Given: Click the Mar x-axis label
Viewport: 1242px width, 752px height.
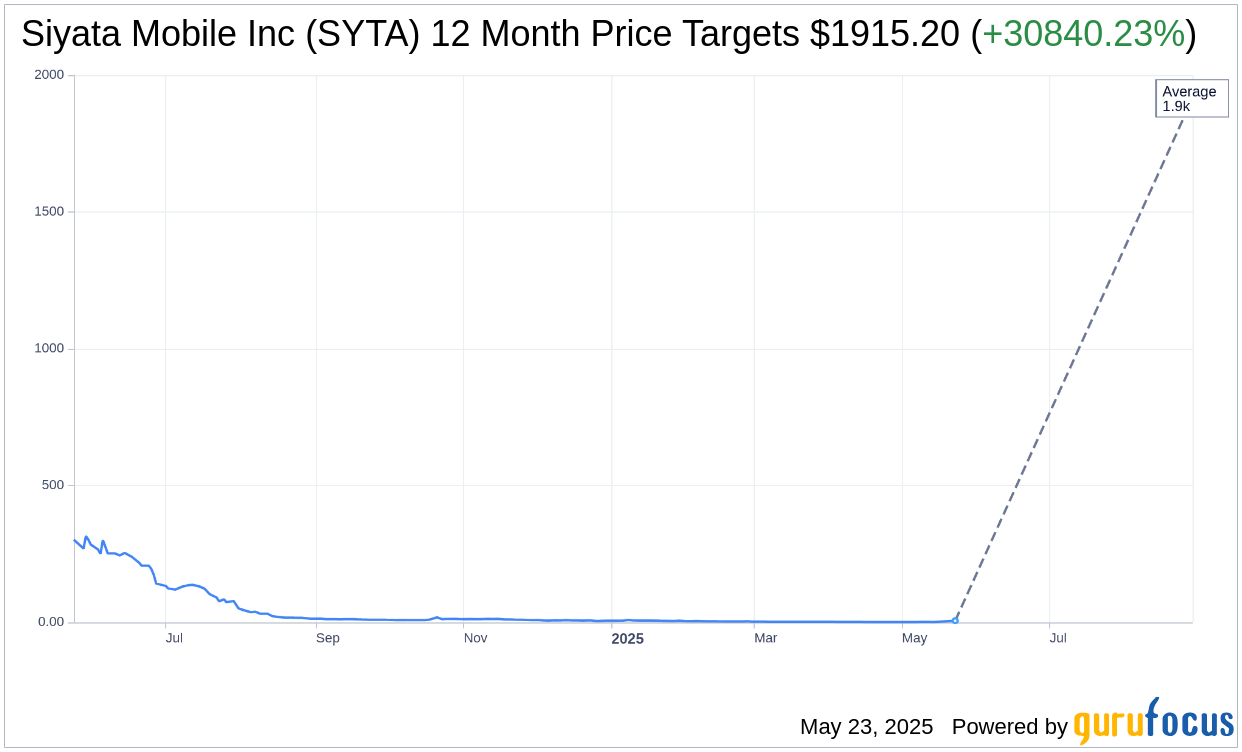Looking at the screenshot, I should [x=765, y=638].
